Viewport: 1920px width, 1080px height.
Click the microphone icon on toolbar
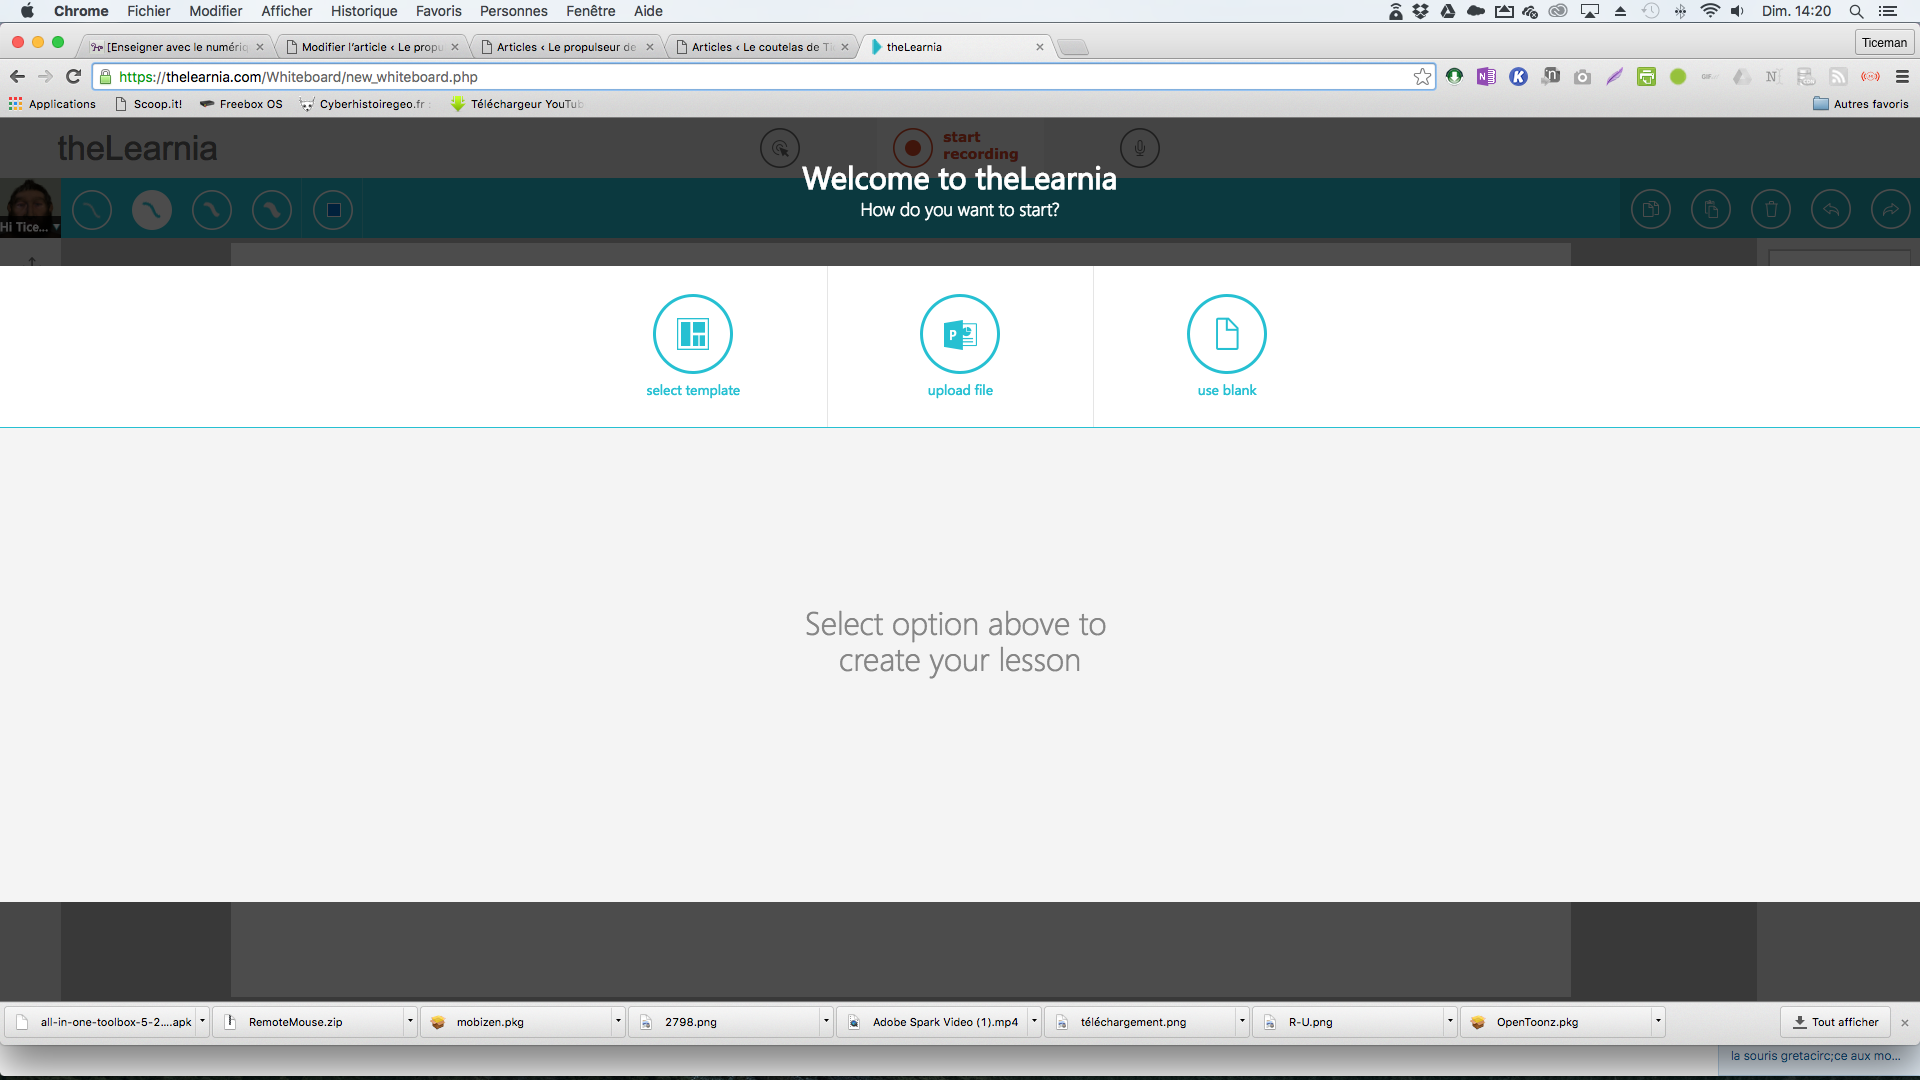tap(1137, 148)
